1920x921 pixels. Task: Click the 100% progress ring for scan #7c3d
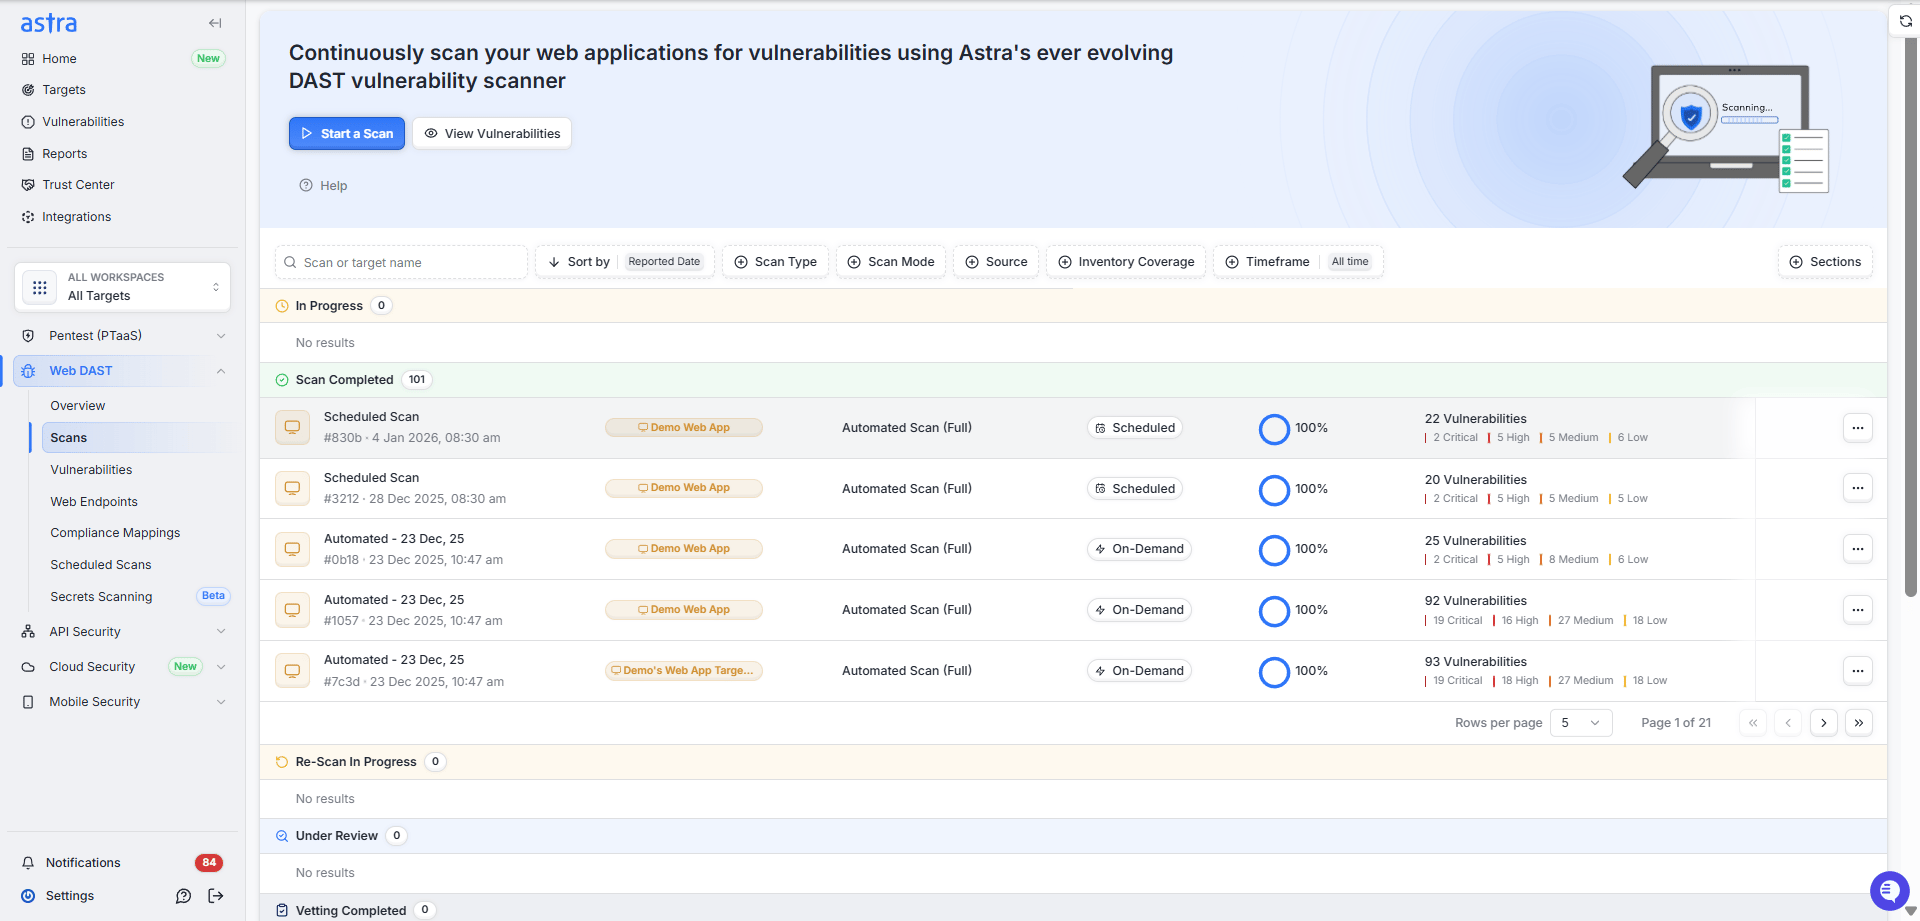click(x=1274, y=672)
